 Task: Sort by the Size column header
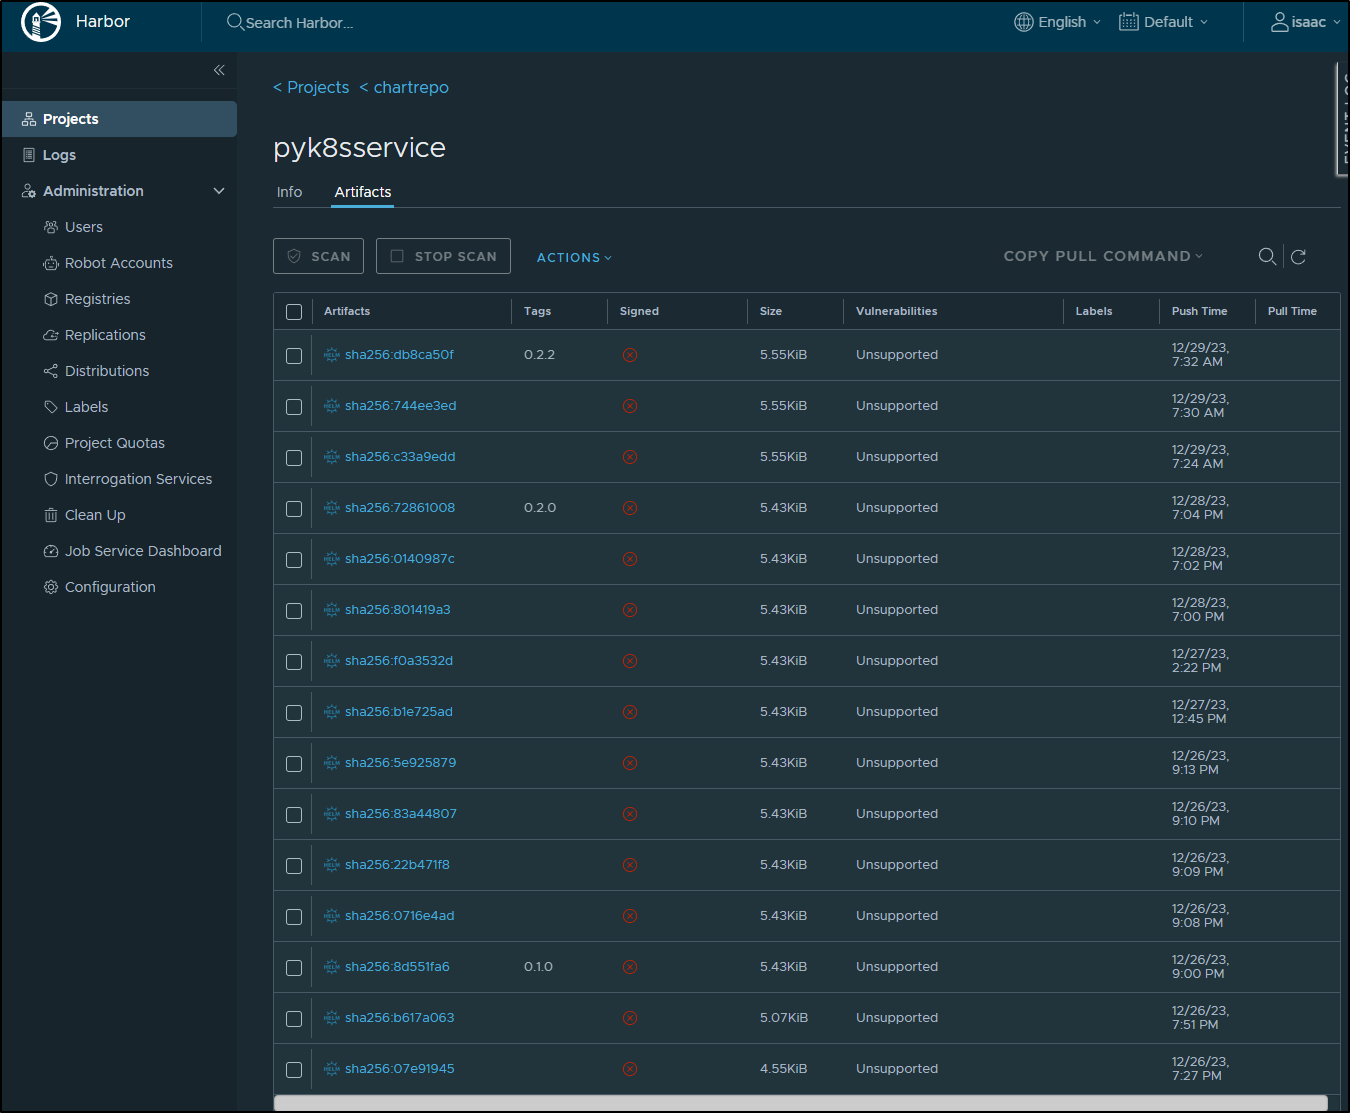(771, 311)
